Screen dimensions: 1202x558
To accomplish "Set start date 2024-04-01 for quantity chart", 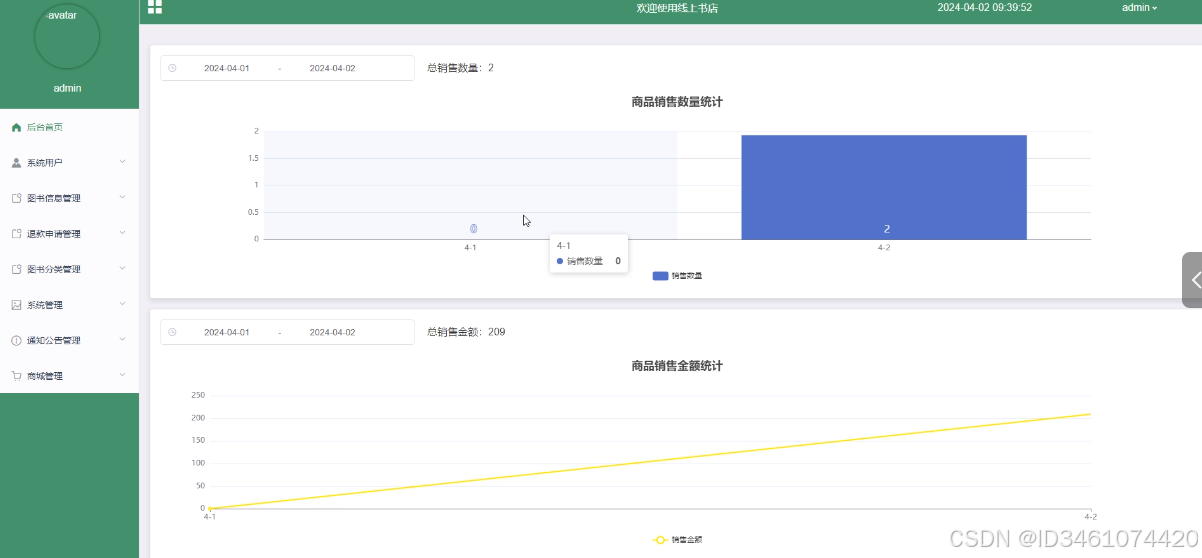I will (227, 68).
